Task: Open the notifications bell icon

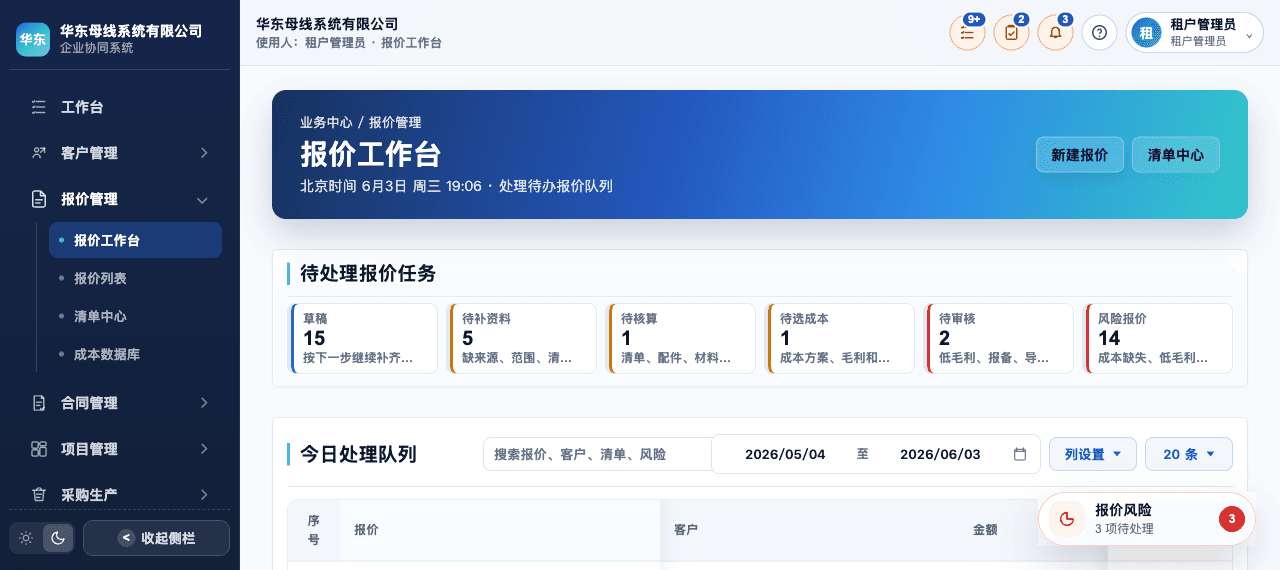Action: coord(1055,33)
